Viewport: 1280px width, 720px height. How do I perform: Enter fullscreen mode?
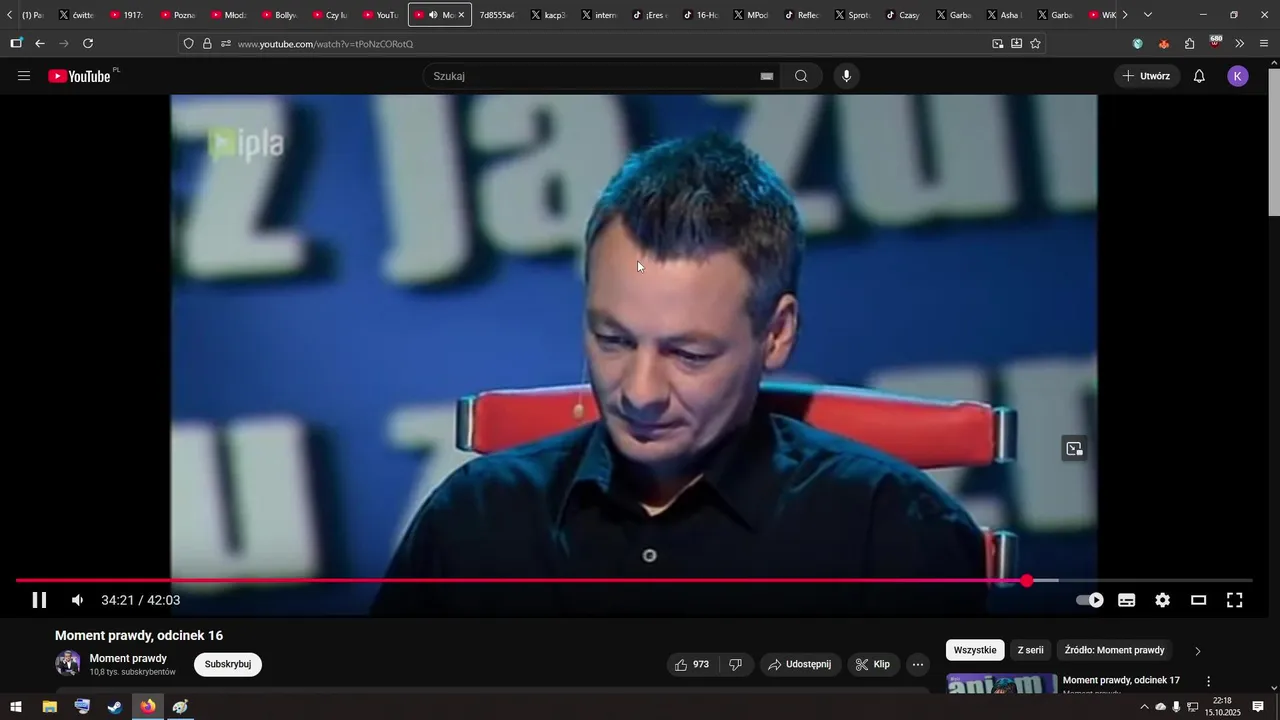pyautogui.click(x=1235, y=600)
